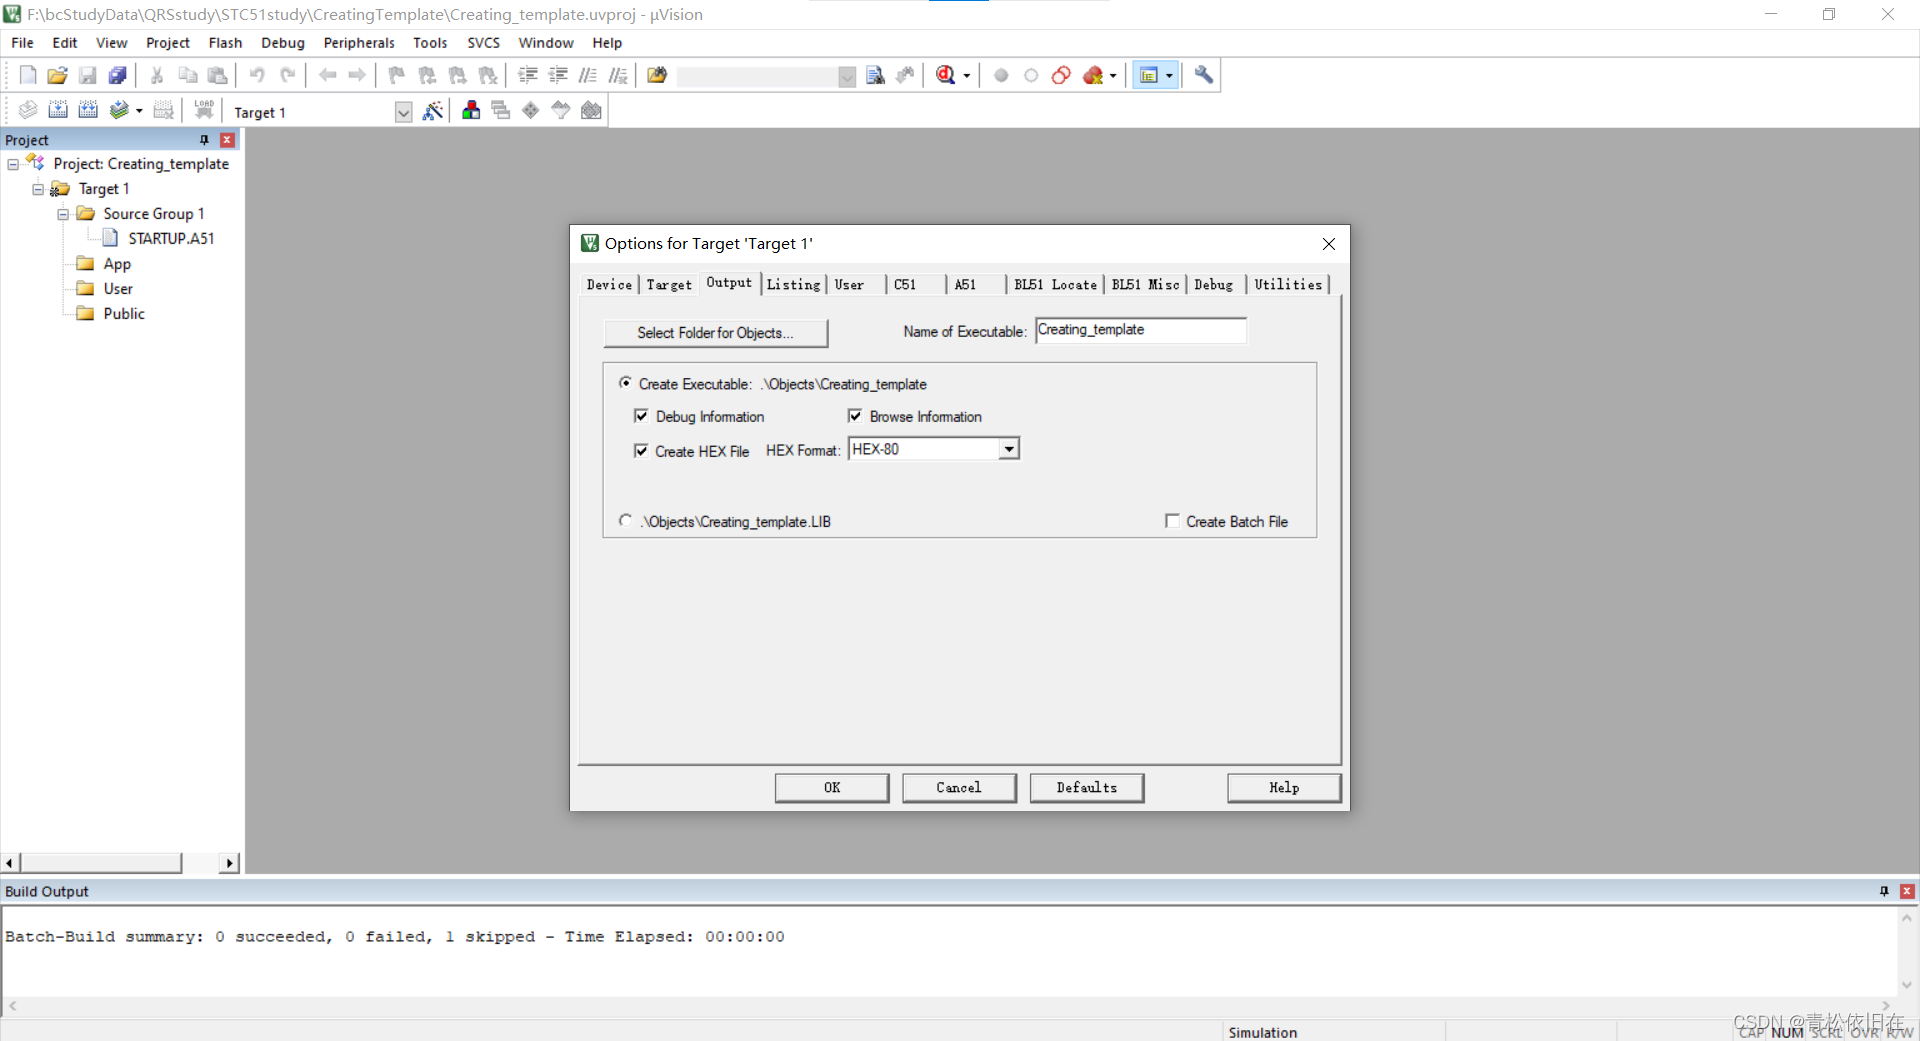Open the breakpoints dropdown arrow
This screenshot has width=1920, height=1041.
coord(1113,76)
